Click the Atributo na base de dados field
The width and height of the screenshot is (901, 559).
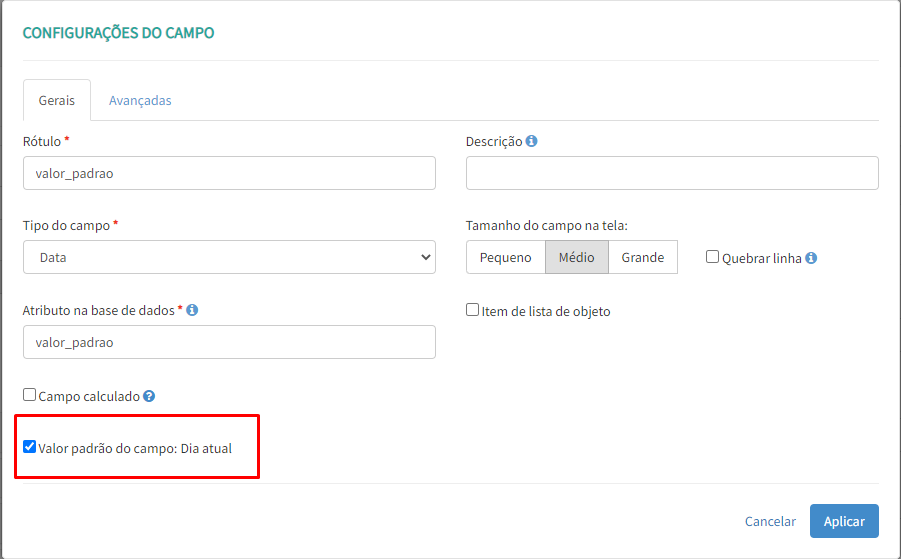[x=229, y=342]
